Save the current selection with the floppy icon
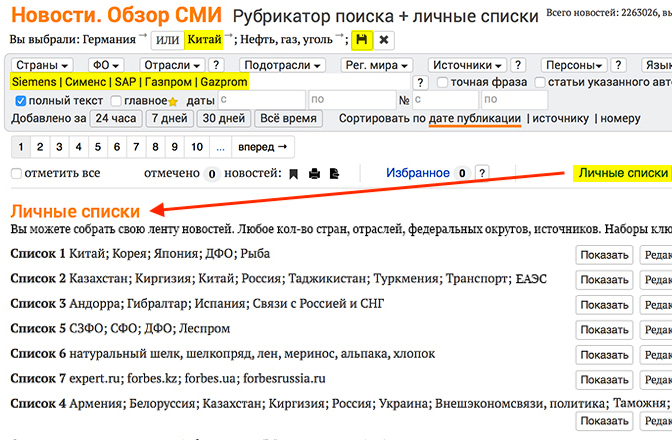 tap(362, 40)
